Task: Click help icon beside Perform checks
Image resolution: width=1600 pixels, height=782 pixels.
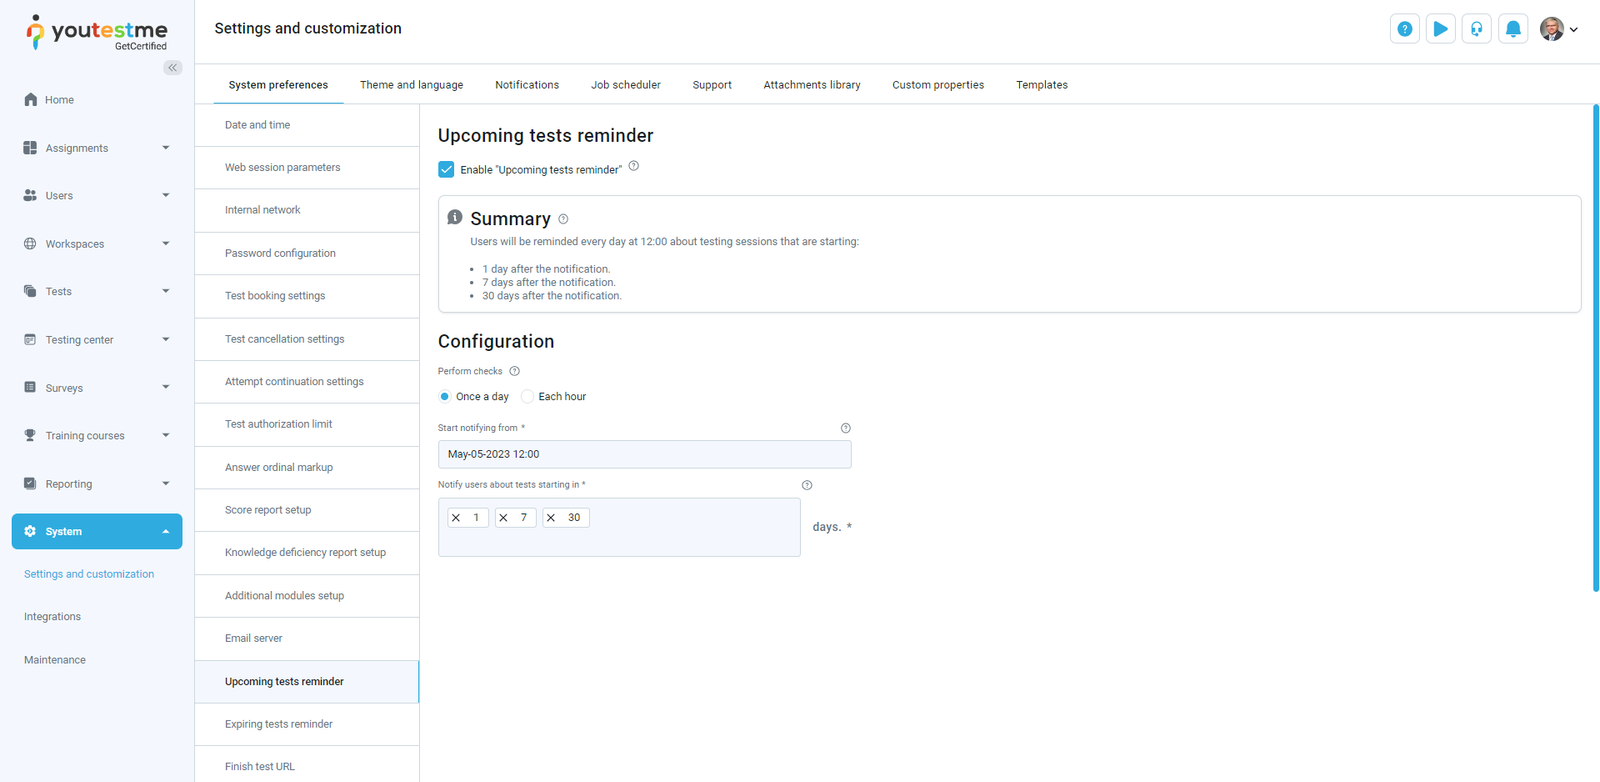Action: coord(515,371)
